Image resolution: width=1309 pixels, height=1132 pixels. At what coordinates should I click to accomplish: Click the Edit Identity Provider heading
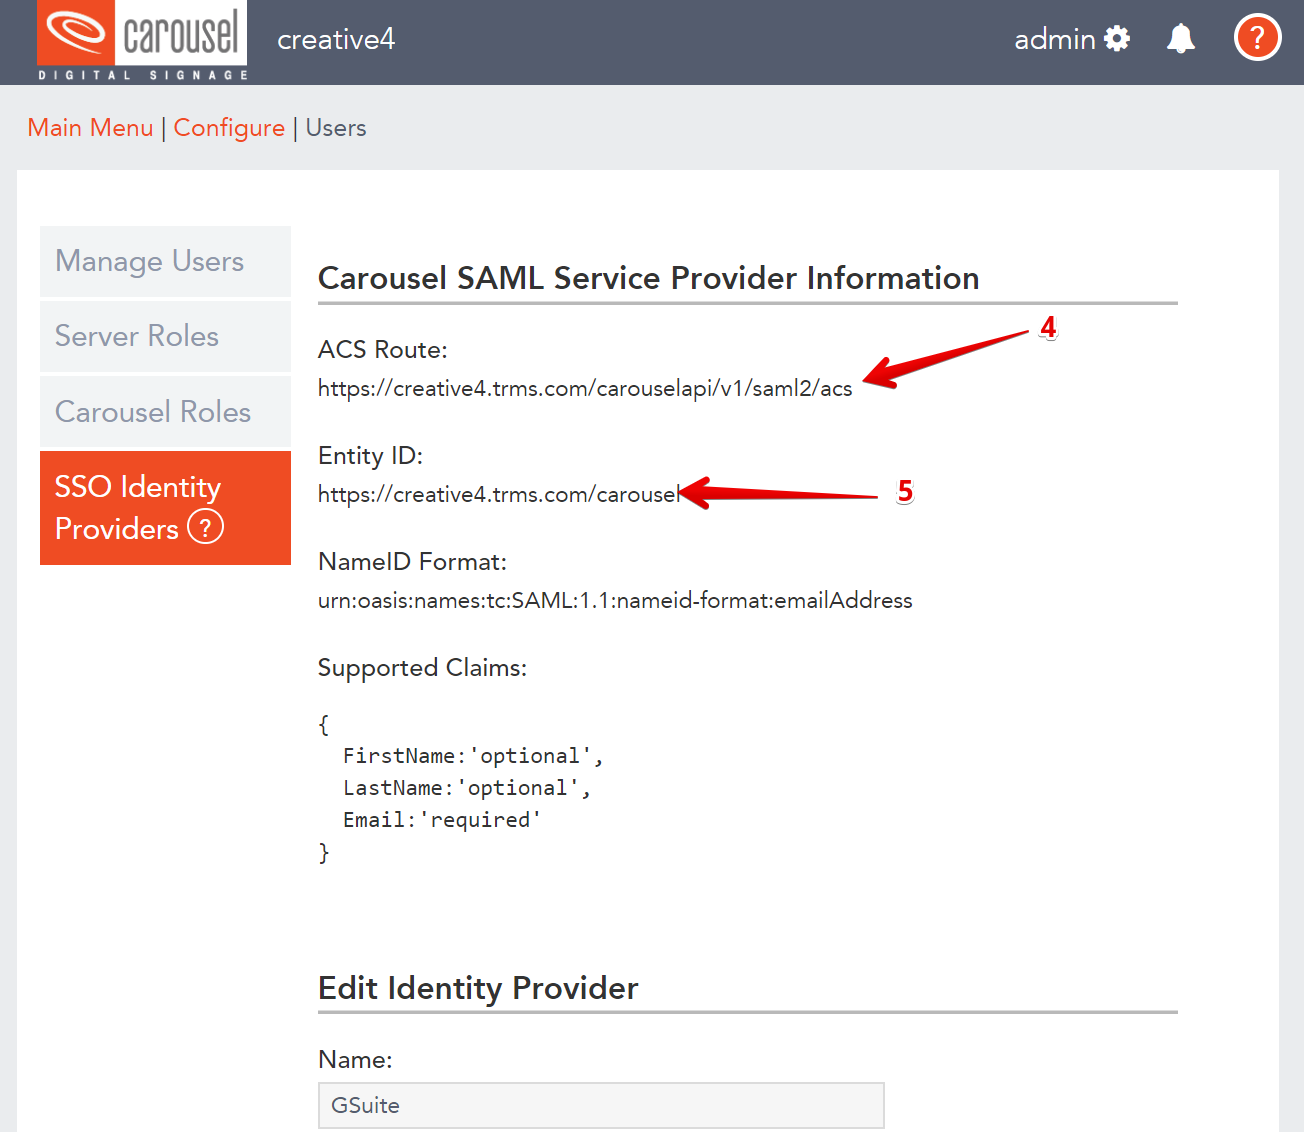478,988
